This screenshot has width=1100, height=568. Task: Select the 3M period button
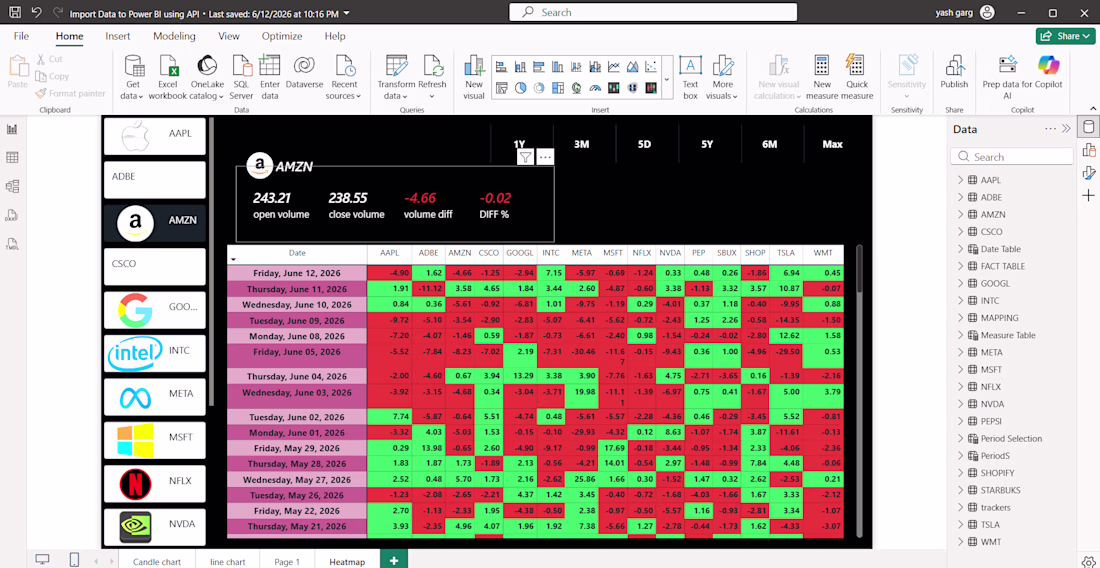pyautogui.click(x=582, y=144)
